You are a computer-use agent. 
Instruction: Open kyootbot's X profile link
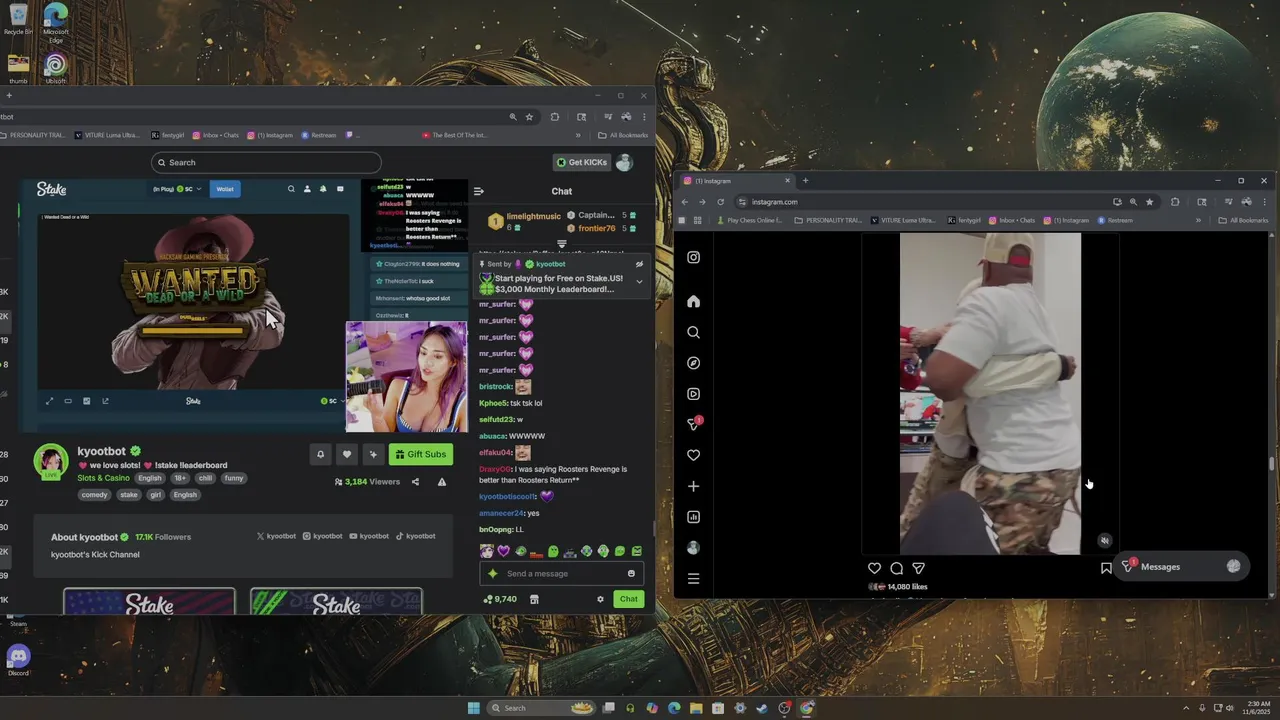(277, 536)
